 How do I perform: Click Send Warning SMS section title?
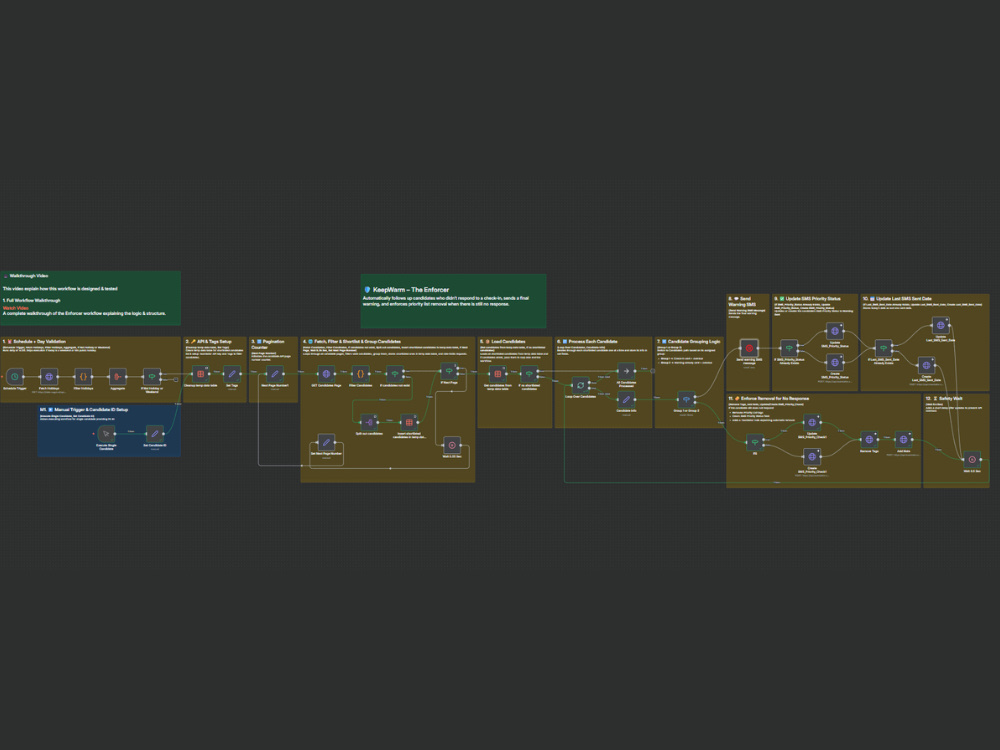pos(743,302)
